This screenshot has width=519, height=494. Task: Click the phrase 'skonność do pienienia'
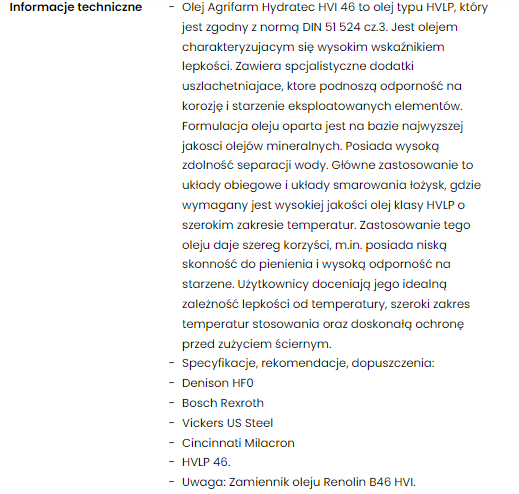point(247,264)
